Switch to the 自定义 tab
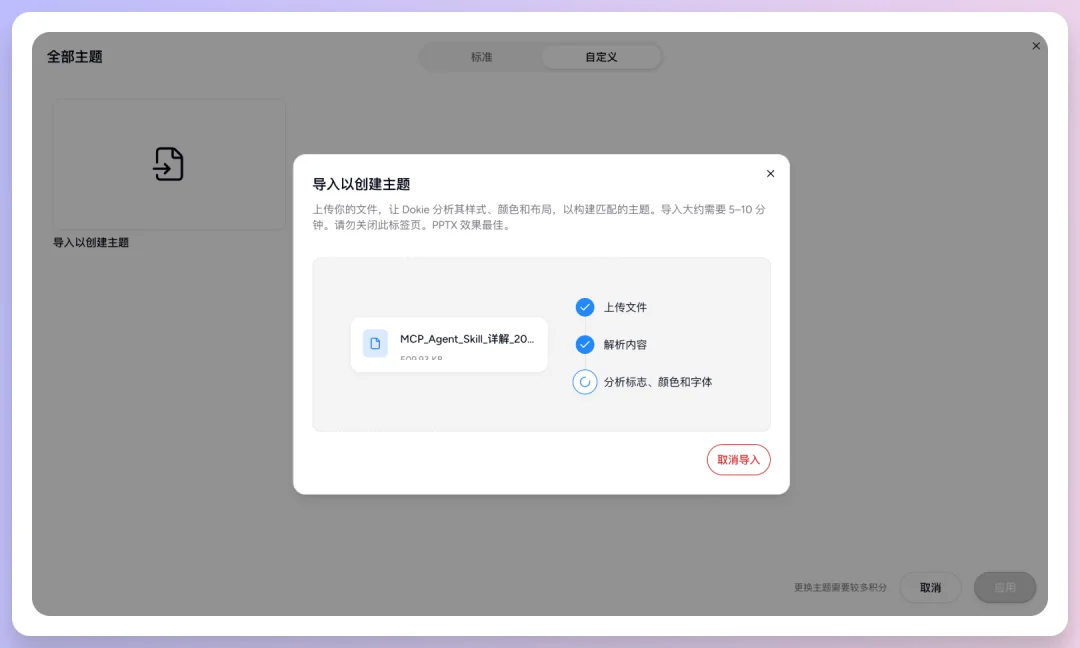This screenshot has width=1080, height=648. click(601, 57)
